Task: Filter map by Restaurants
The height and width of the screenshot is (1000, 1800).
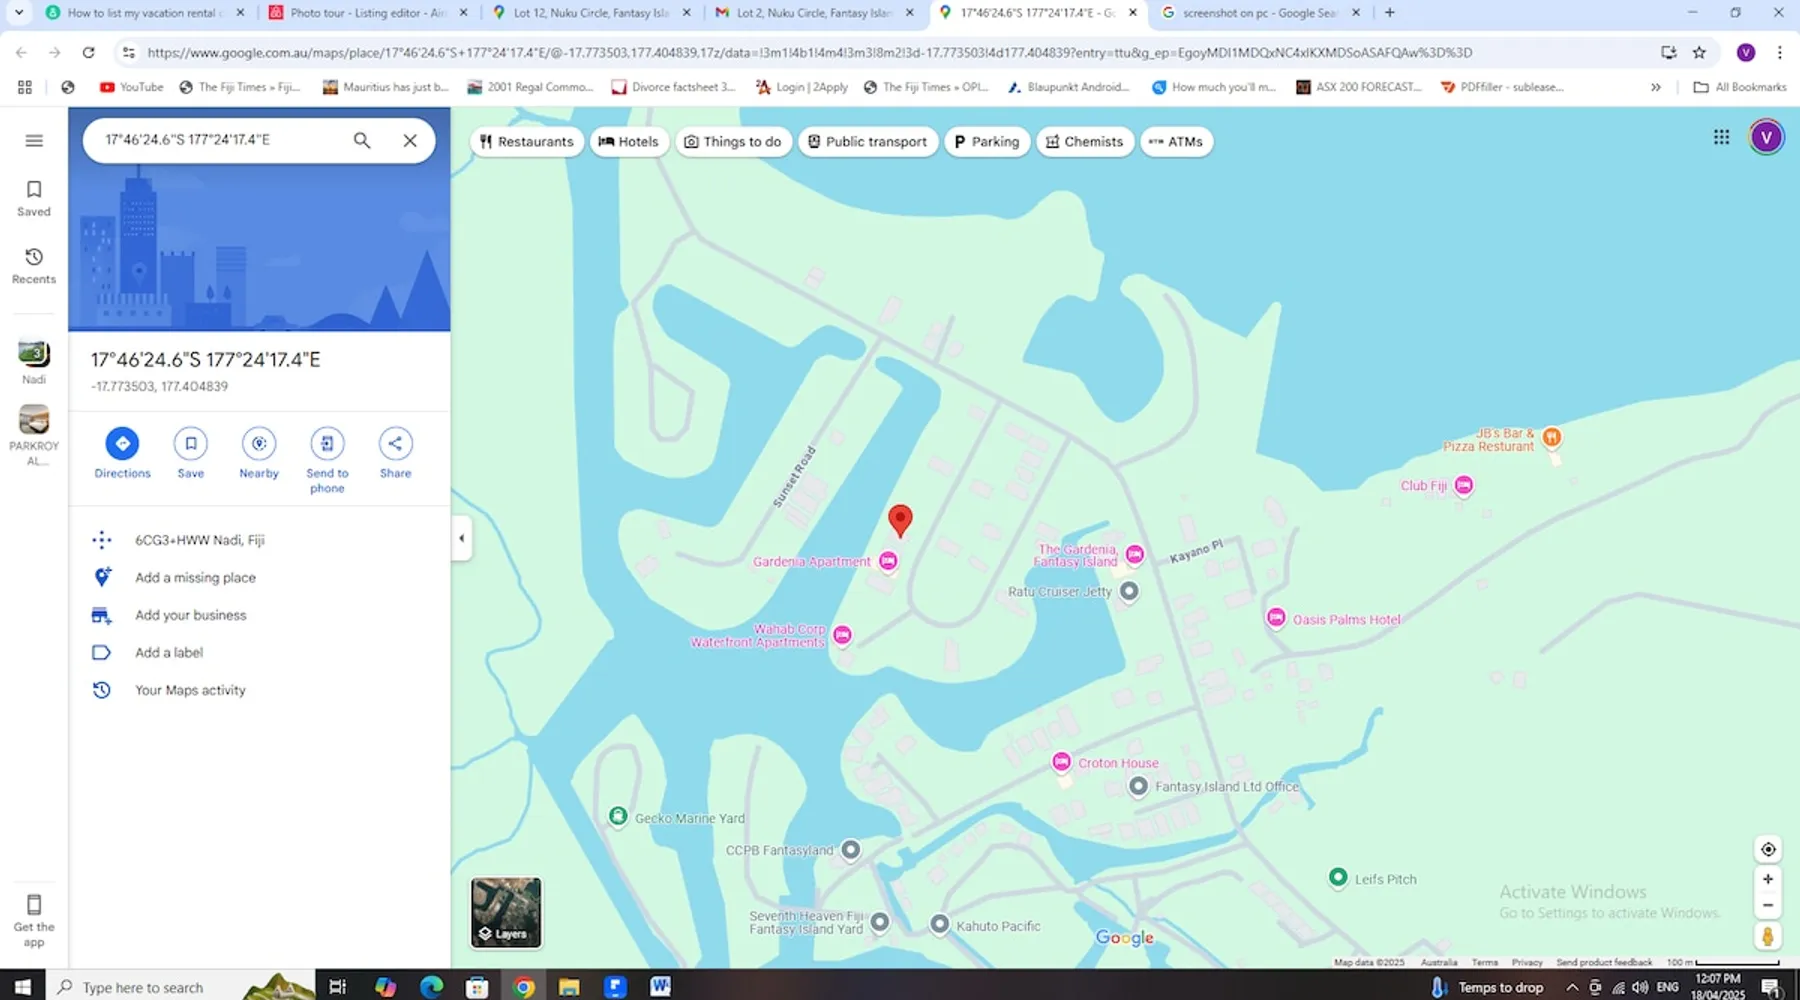Action: point(527,142)
